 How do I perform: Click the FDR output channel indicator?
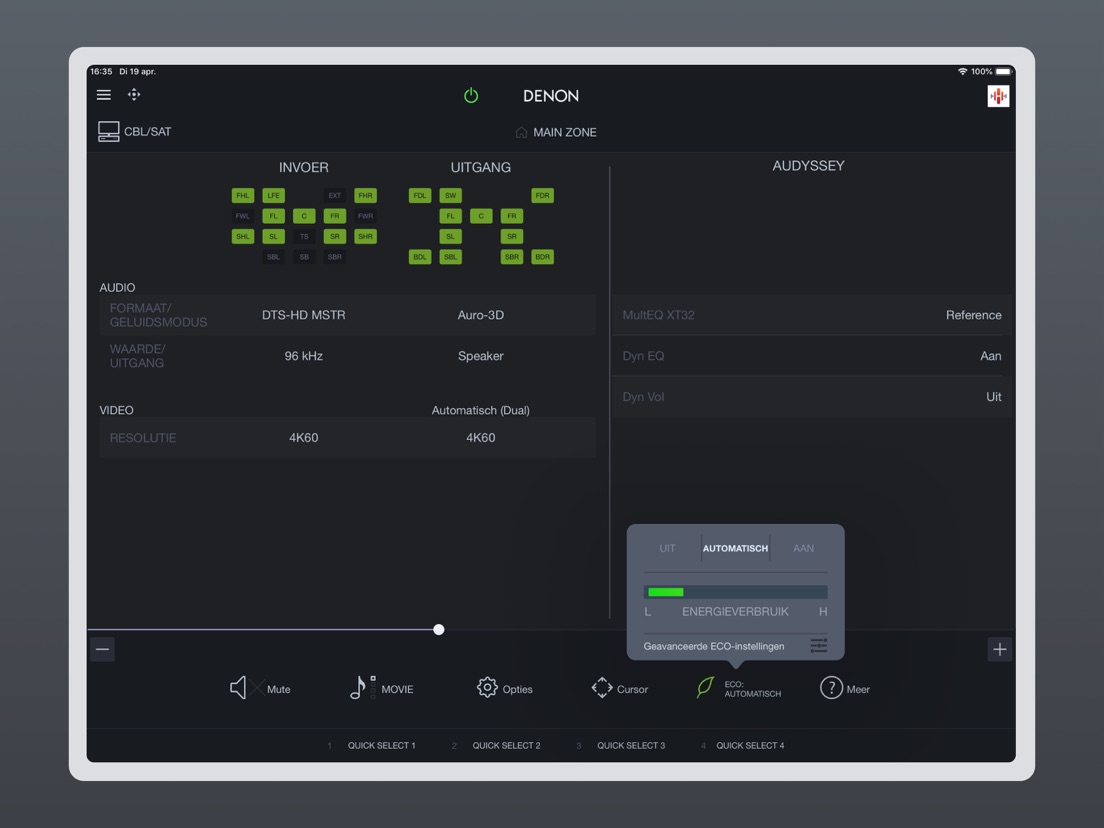tap(542, 195)
